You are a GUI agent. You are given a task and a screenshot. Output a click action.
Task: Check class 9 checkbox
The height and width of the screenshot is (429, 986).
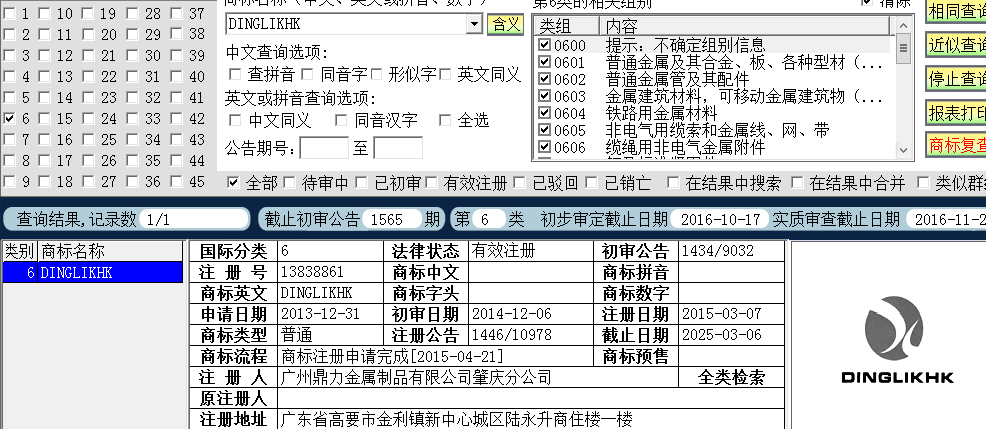(x=9, y=182)
